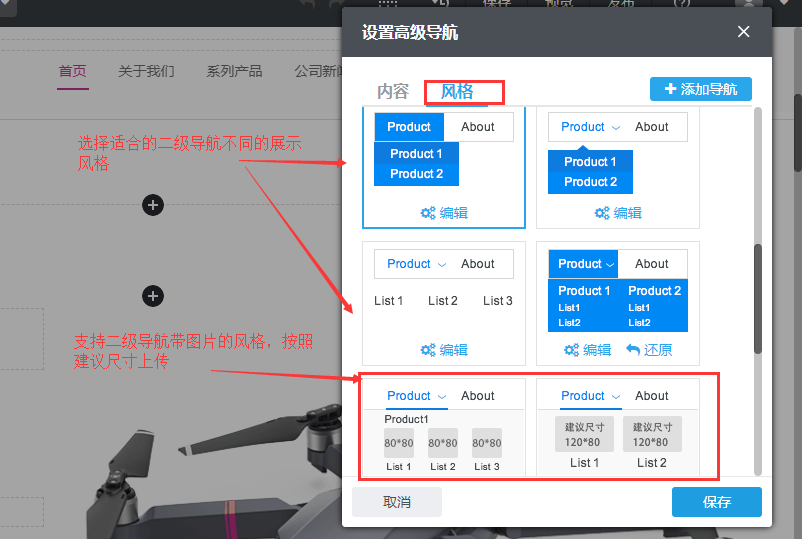802x539 pixels.
Task: Click the upper black plus circle on canvas
Action: click(152, 205)
